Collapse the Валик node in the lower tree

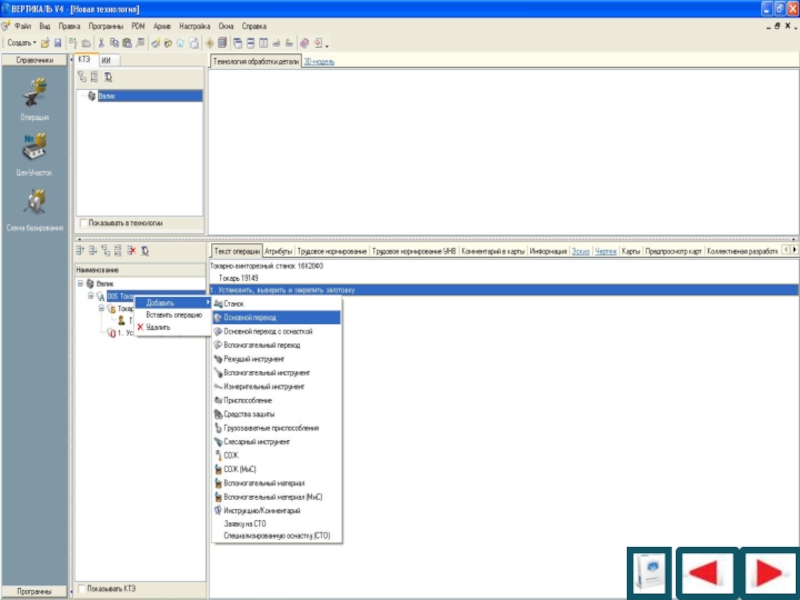tap(80, 285)
